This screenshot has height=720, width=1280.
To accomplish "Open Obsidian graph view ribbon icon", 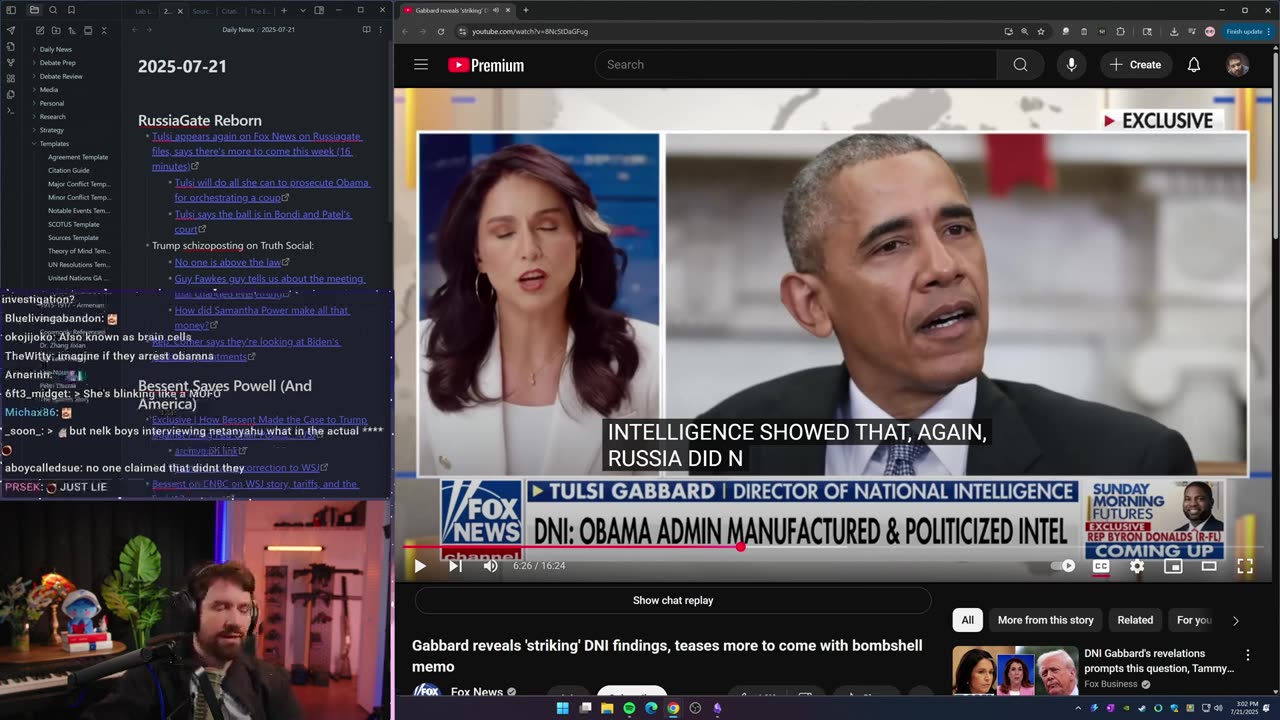I will (11, 62).
